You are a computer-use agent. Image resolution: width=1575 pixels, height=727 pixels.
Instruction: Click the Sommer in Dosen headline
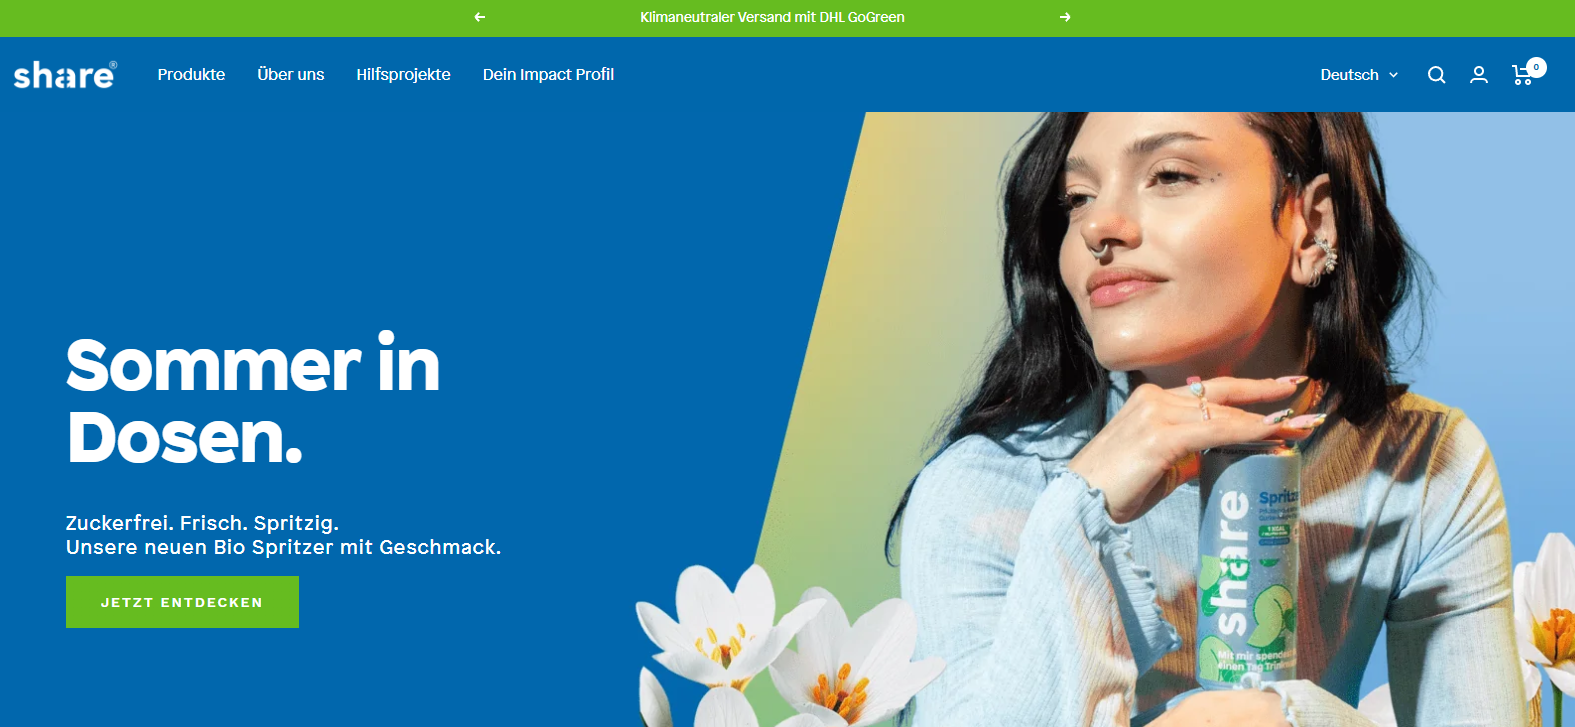253,400
